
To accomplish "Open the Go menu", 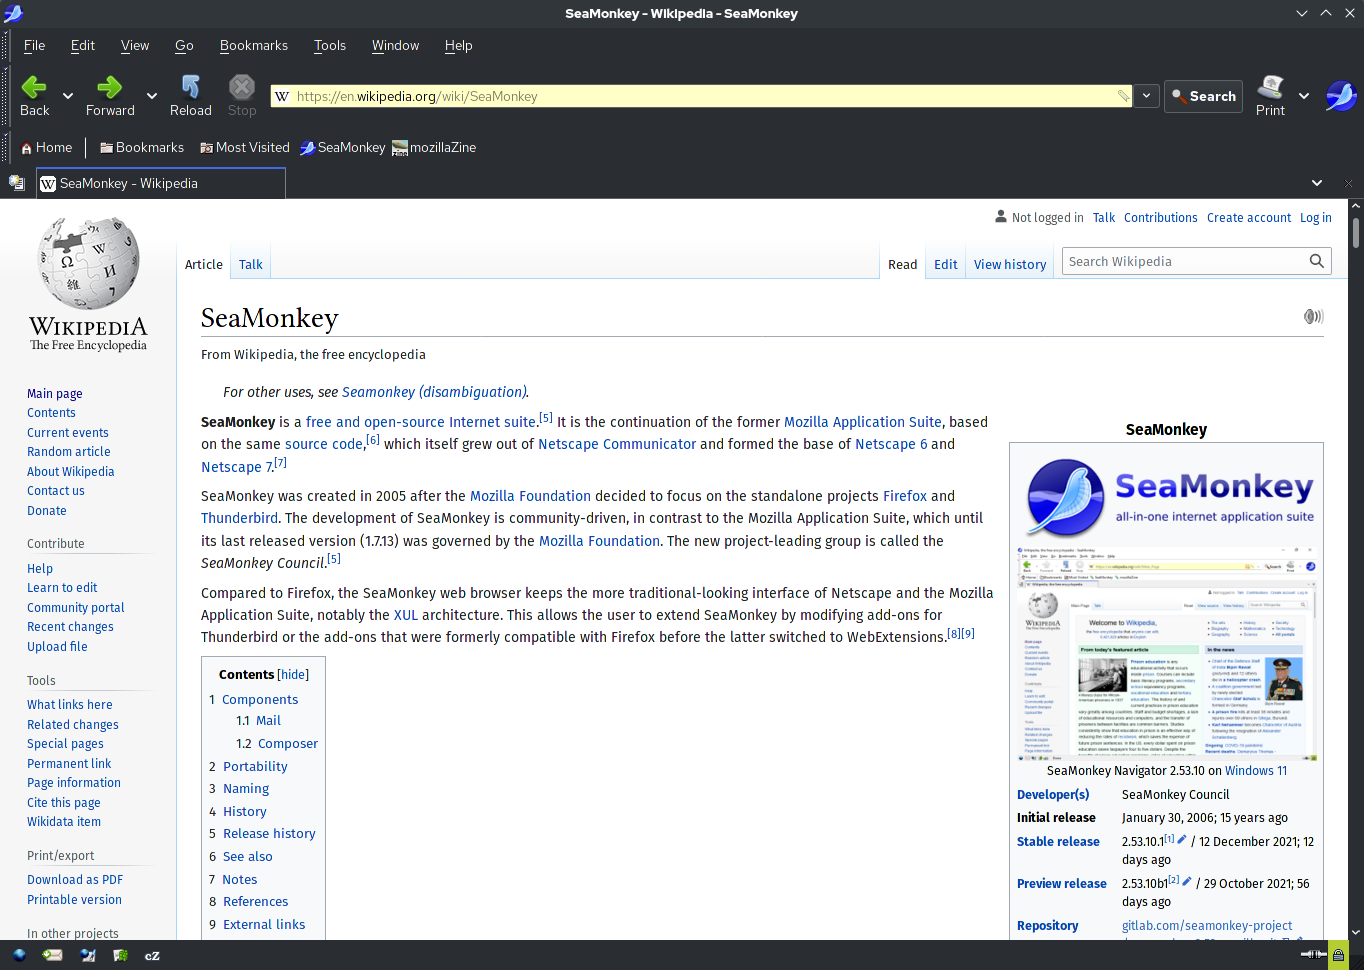I will pyautogui.click(x=184, y=45).
